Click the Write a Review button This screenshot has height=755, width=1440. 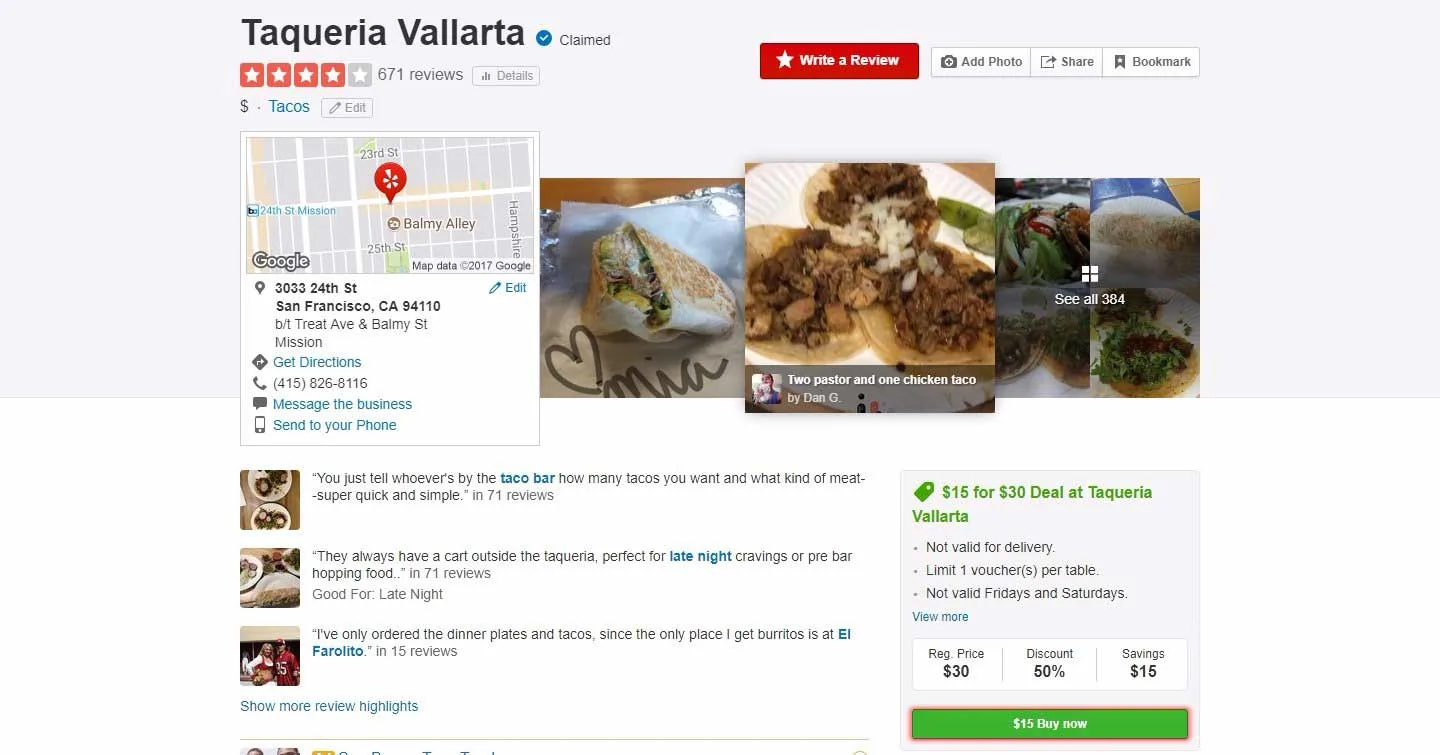(839, 60)
